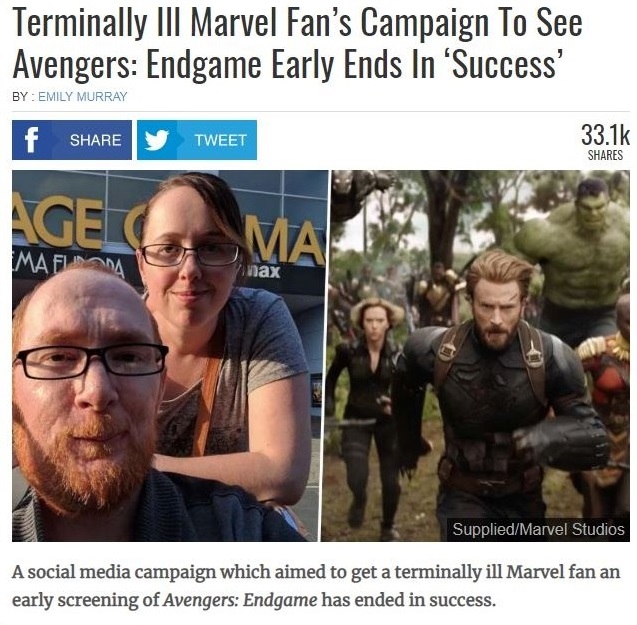Click the "BY :" byline label
Image resolution: width=637 pixels, height=625 pixels.
click(24, 97)
